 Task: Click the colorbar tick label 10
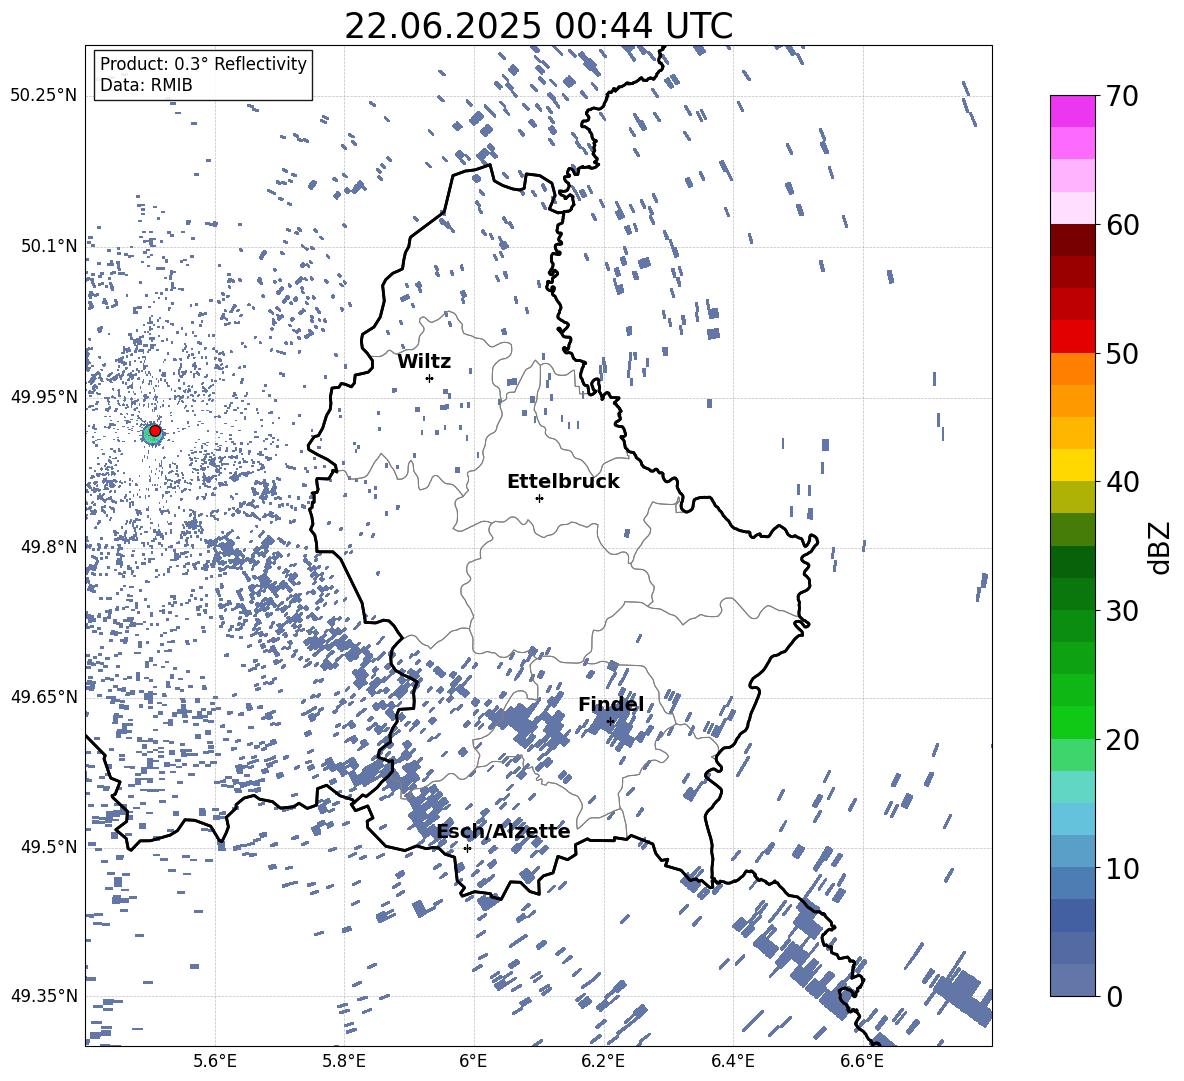click(1122, 868)
